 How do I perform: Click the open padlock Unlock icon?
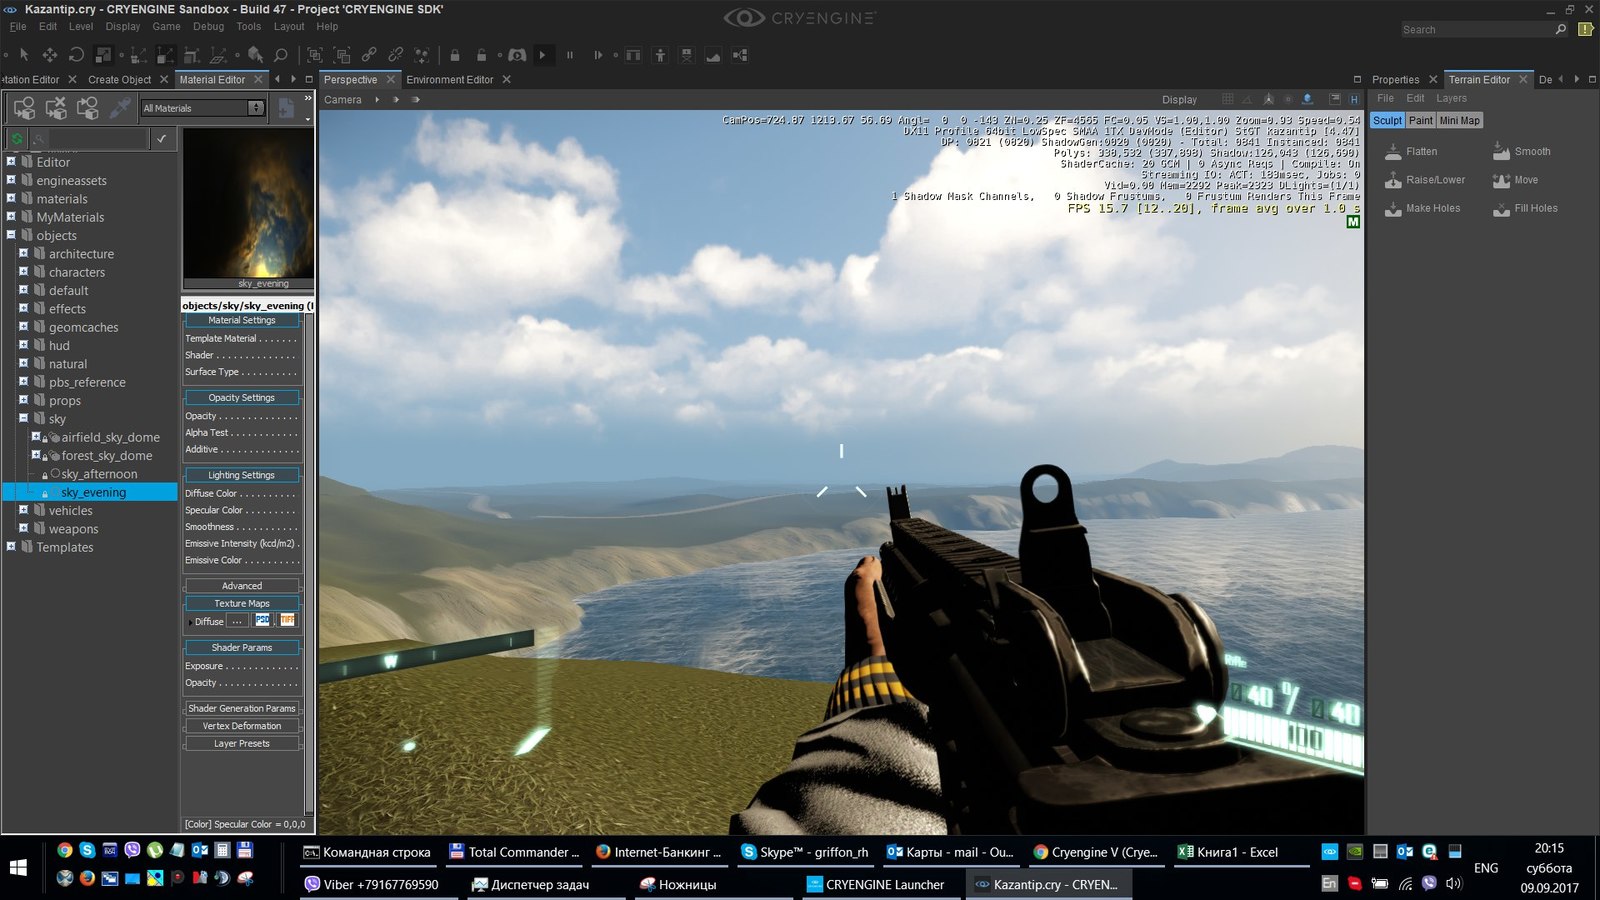(x=482, y=55)
